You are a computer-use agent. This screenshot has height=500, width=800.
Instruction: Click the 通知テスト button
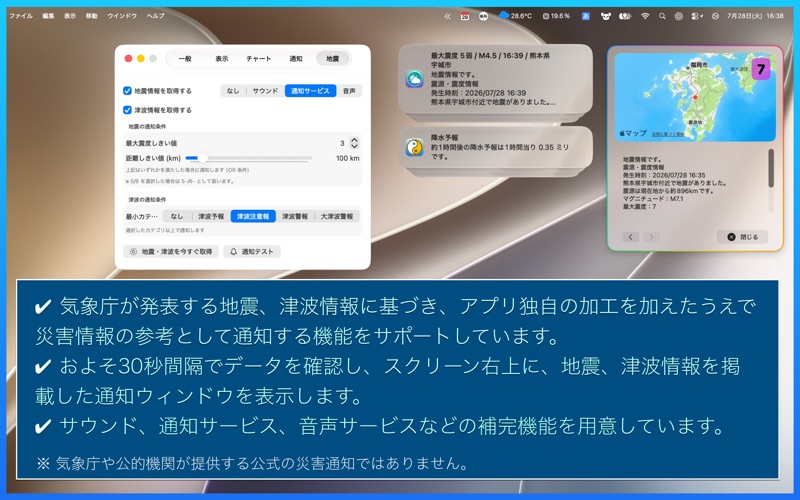click(x=252, y=252)
